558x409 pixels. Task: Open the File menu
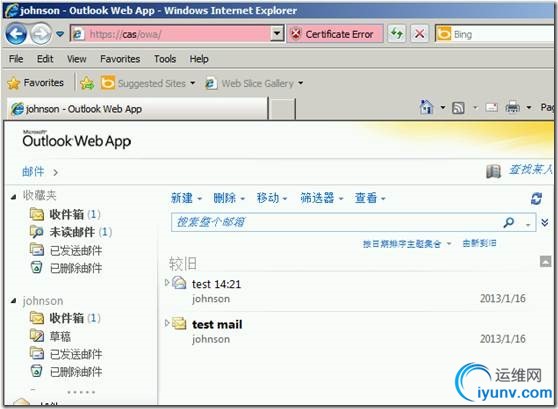point(16,59)
